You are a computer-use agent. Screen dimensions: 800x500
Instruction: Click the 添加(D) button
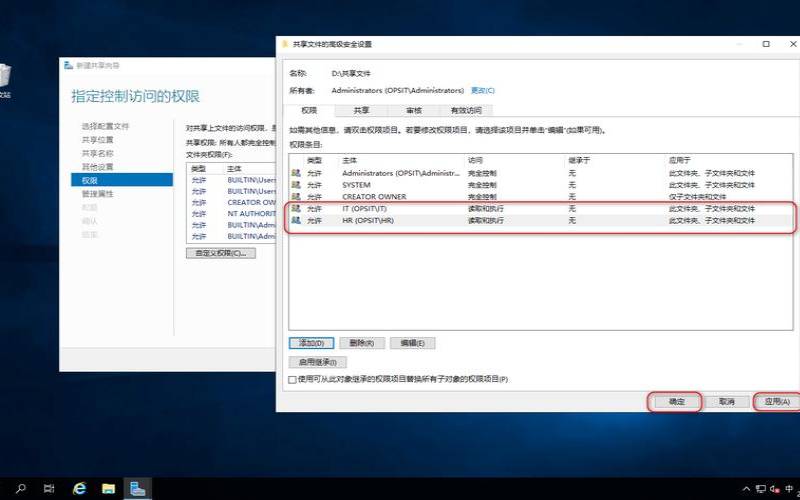click(x=311, y=343)
